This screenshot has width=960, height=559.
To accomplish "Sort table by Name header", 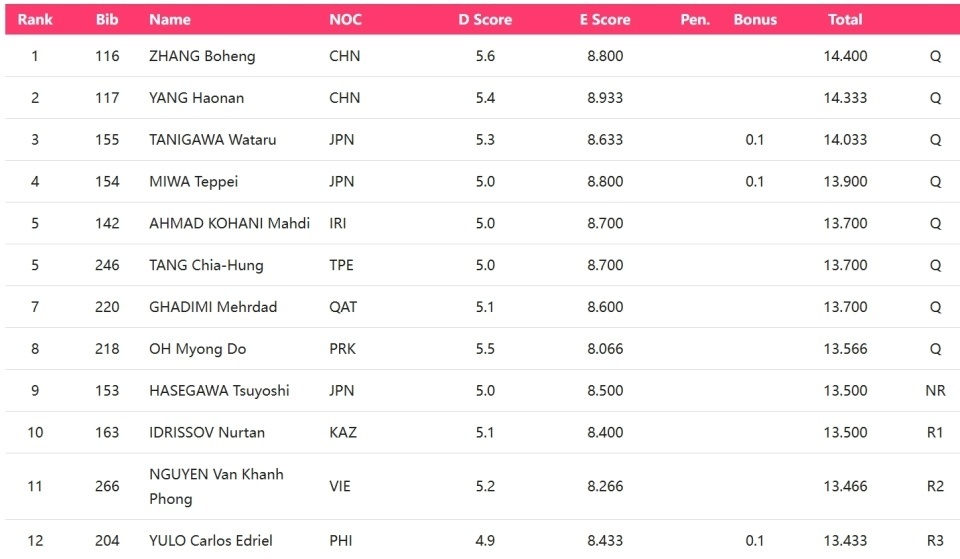I will (x=170, y=20).
